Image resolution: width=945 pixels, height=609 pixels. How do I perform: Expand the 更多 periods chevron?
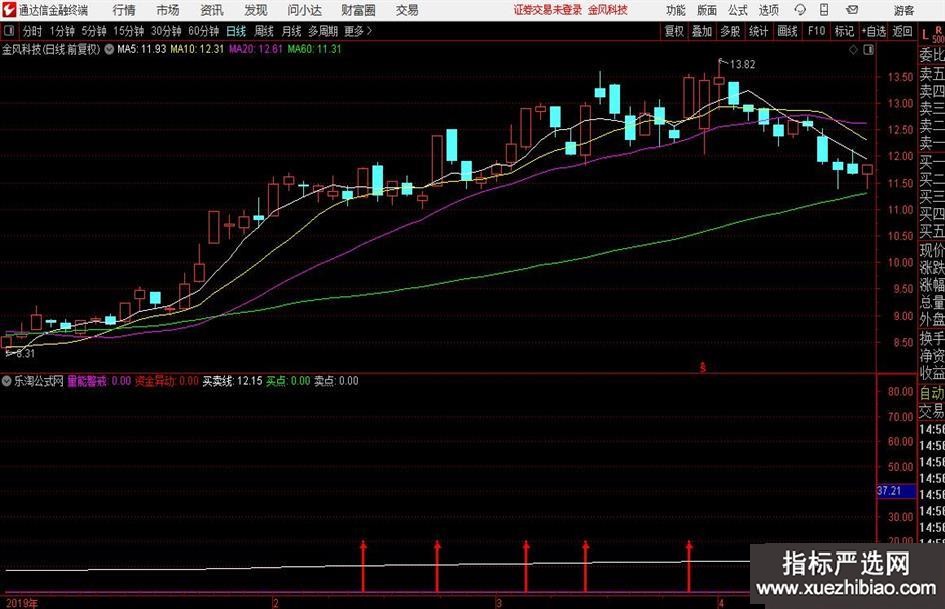[369, 31]
